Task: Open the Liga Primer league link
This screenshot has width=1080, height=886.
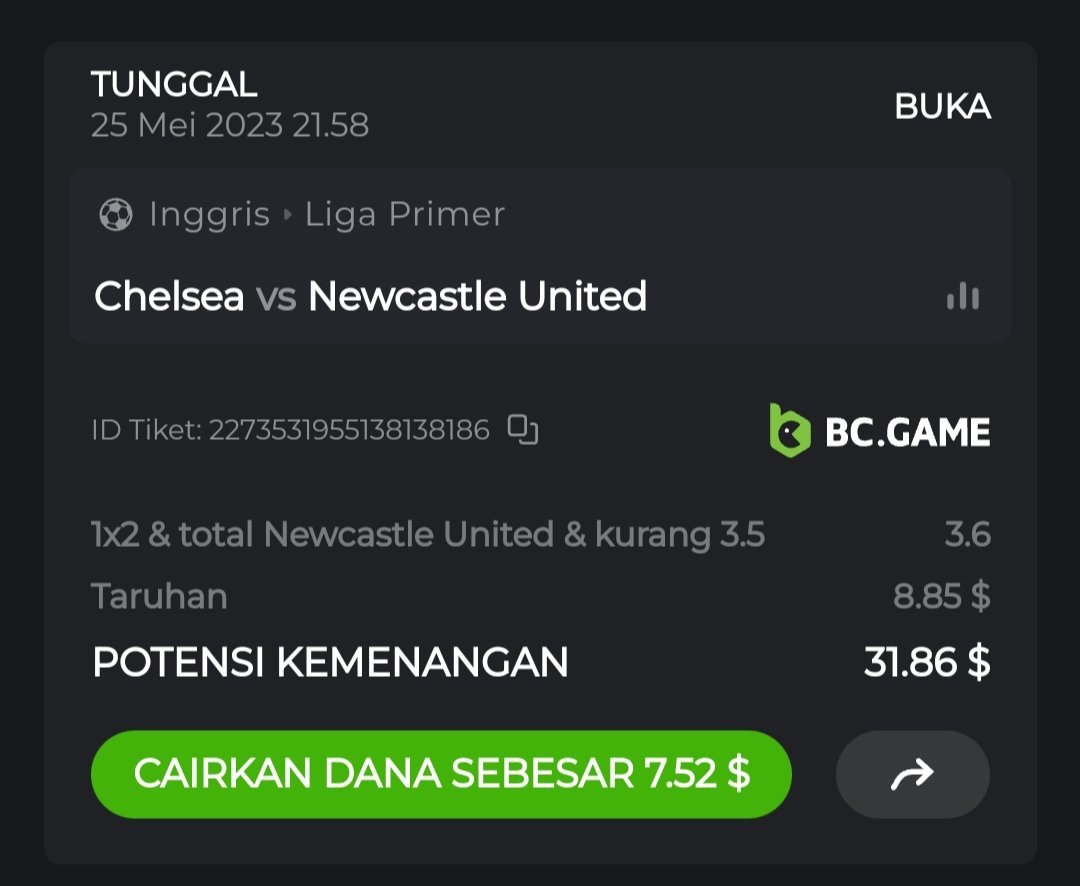Action: 405,215
